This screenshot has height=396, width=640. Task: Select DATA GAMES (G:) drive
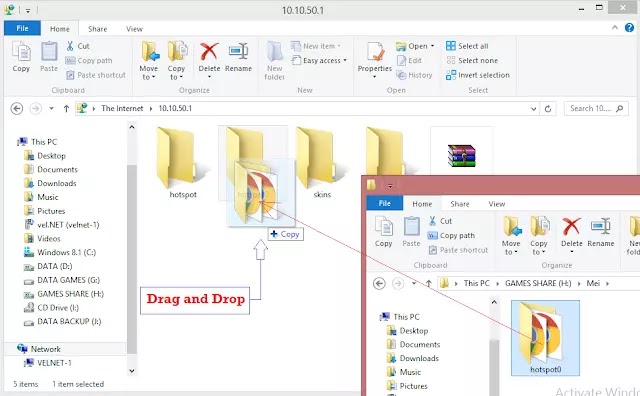[62, 280]
